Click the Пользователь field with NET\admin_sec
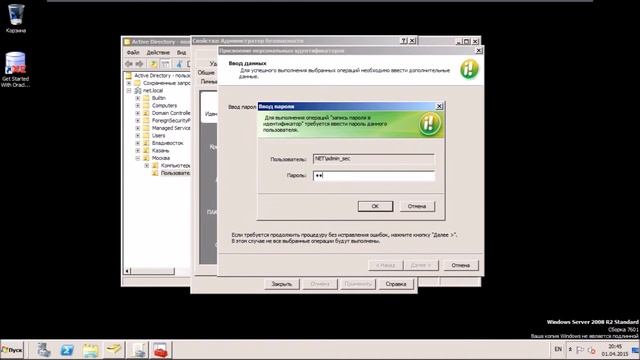This screenshot has height=360, width=640. pyautogui.click(x=373, y=159)
